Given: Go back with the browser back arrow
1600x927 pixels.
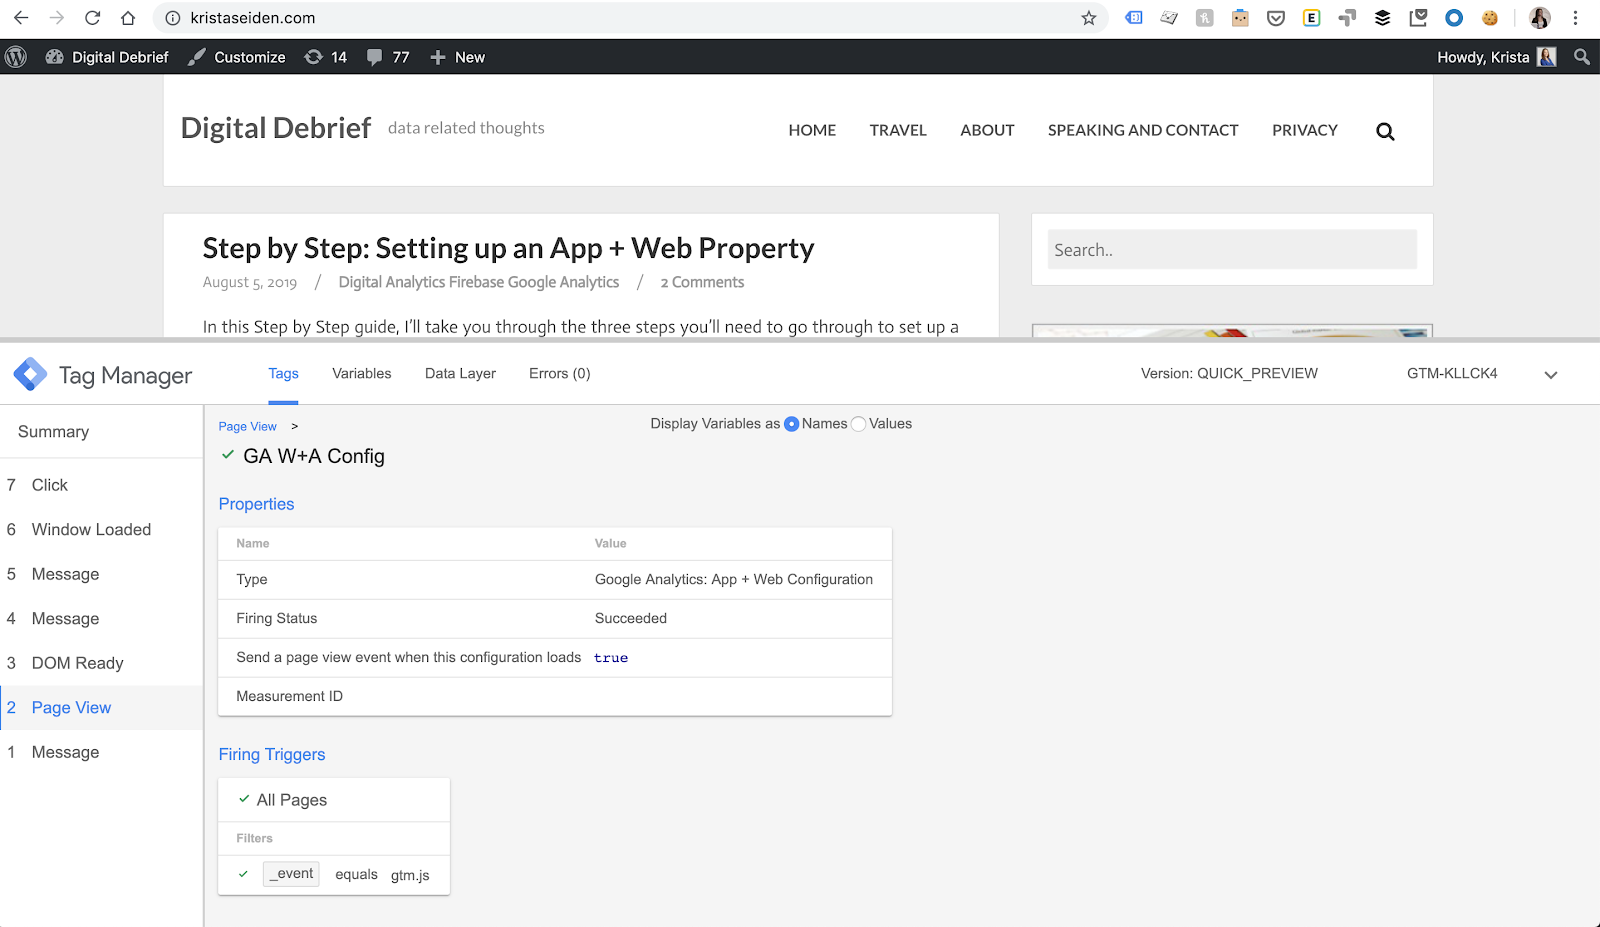Looking at the screenshot, I should coord(21,18).
